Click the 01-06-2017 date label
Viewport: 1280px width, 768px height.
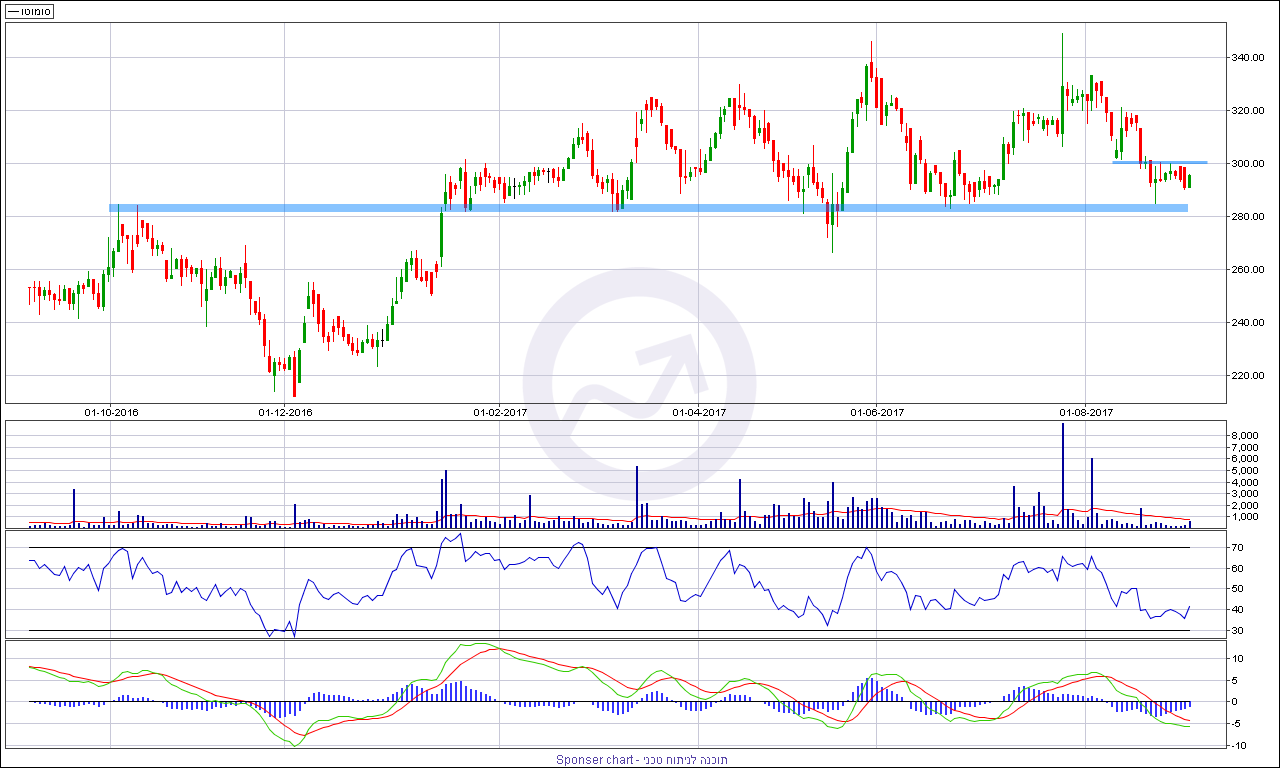877,412
